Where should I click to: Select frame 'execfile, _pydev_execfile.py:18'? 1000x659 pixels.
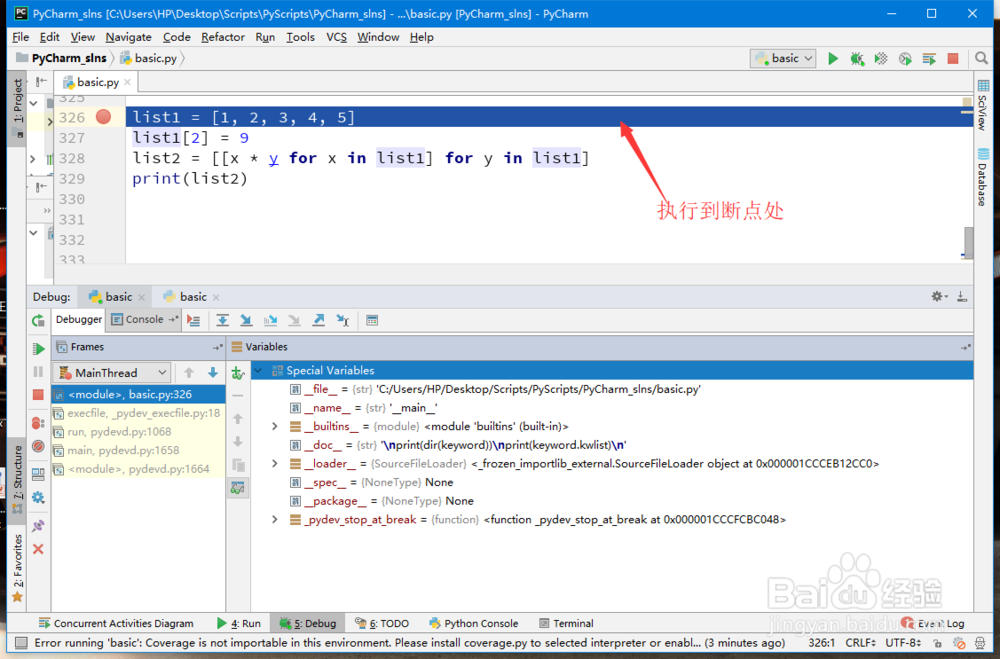coord(138,413)
